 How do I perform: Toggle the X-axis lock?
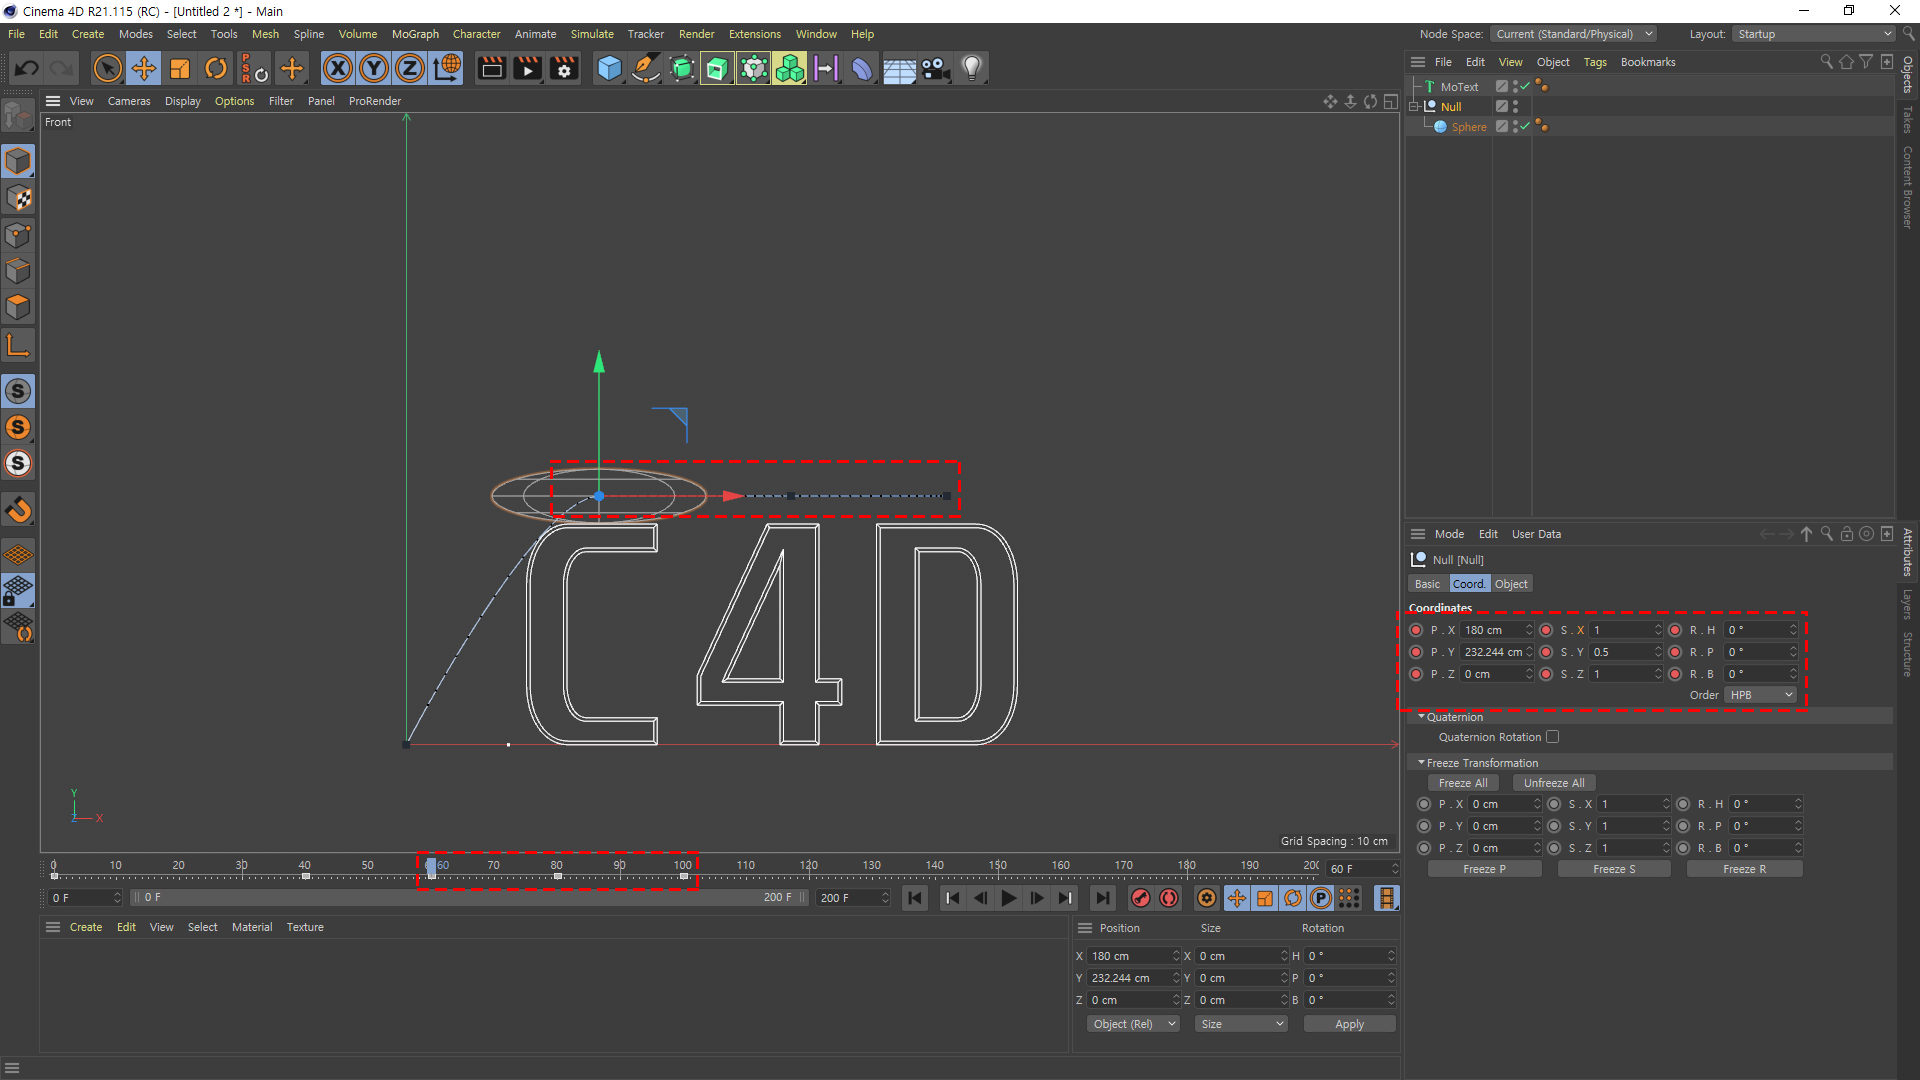(338, 68)
